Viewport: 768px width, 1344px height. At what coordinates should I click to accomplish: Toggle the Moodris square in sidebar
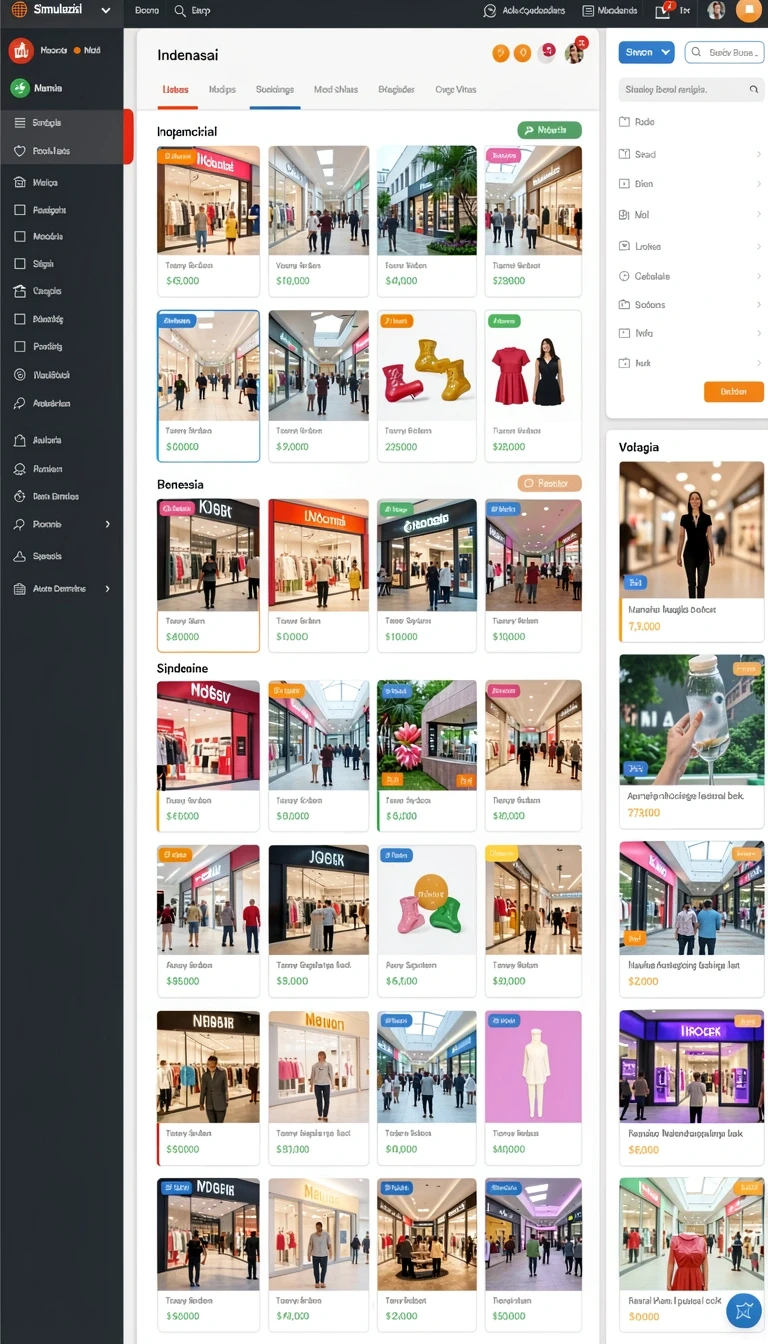coord(20,237)
